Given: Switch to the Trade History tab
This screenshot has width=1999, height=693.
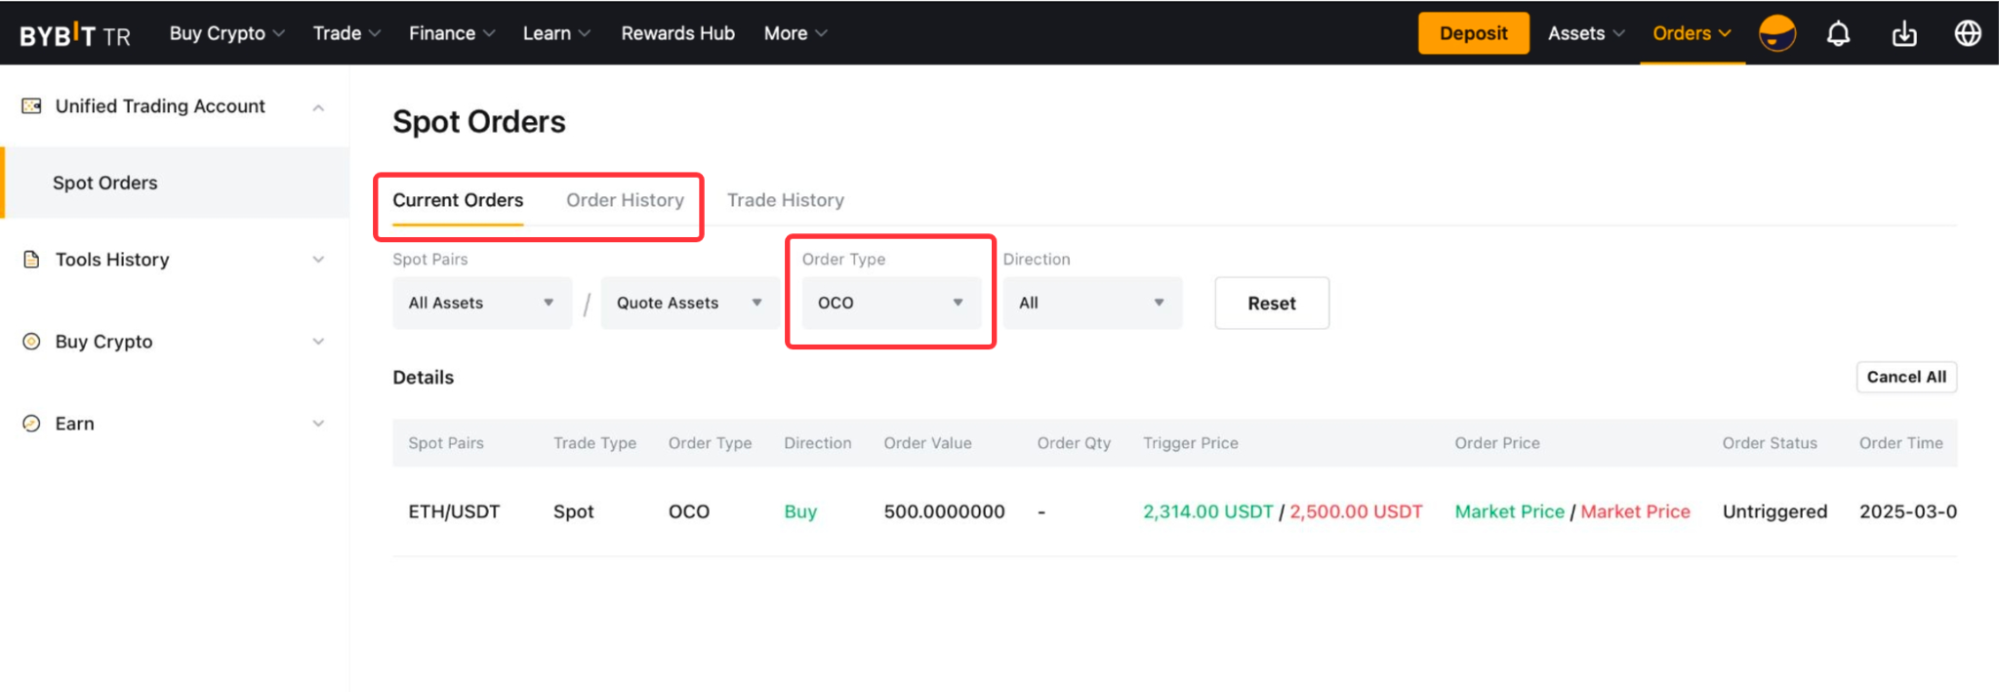Looking at the screenshot, I should [785, 200].
